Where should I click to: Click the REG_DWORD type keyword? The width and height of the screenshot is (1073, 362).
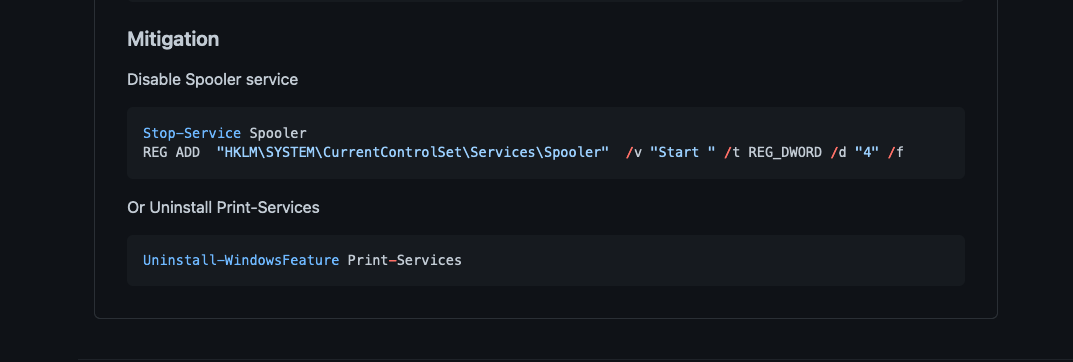785,152
